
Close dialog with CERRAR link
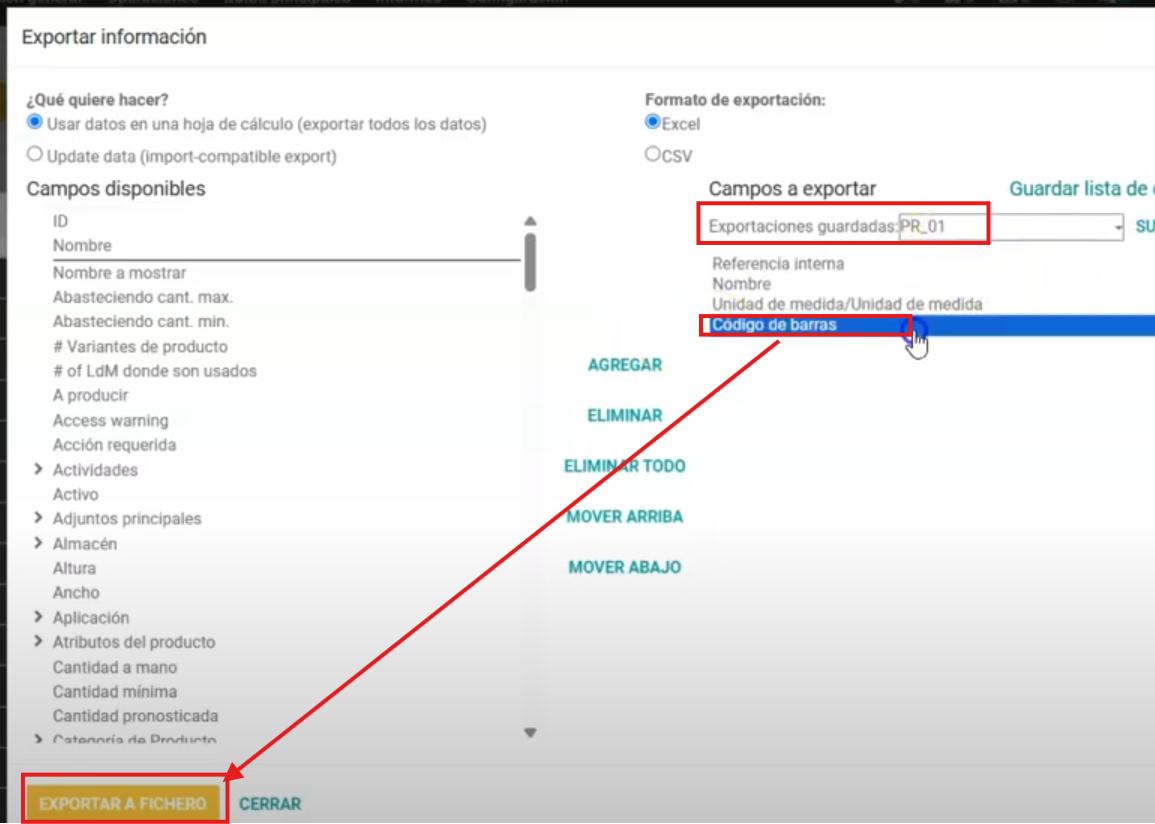270,803
